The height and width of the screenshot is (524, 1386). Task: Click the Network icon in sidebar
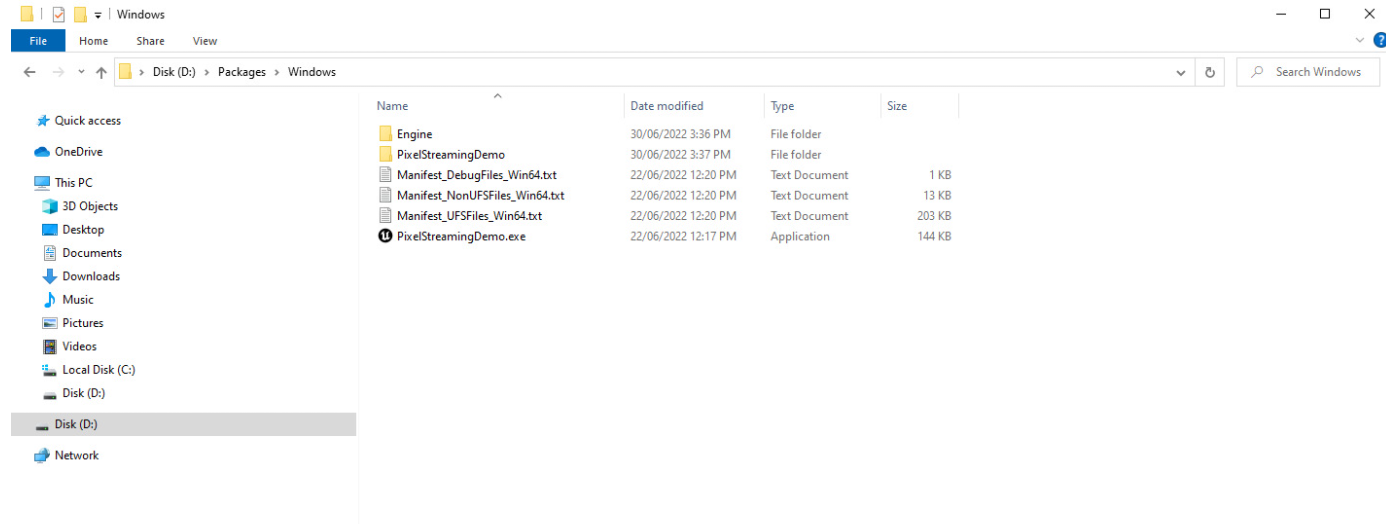pyautogui.click(x=42, y=456)
